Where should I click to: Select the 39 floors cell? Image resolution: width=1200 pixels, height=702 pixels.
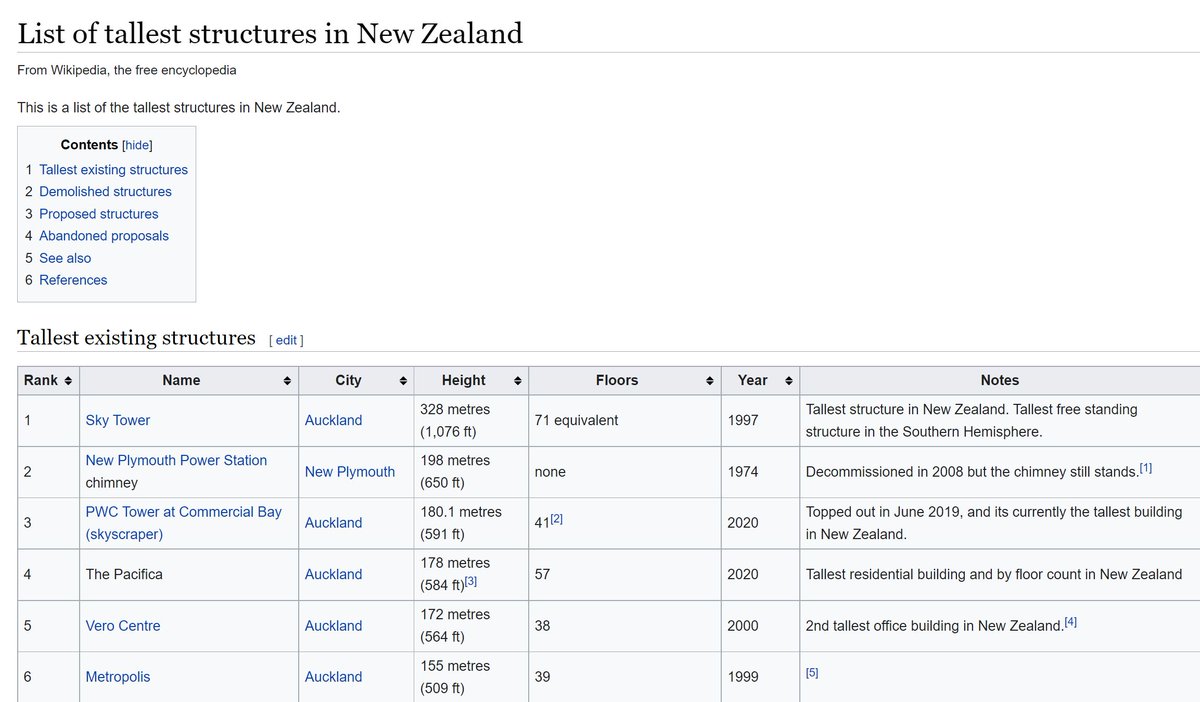coord(625,677)
